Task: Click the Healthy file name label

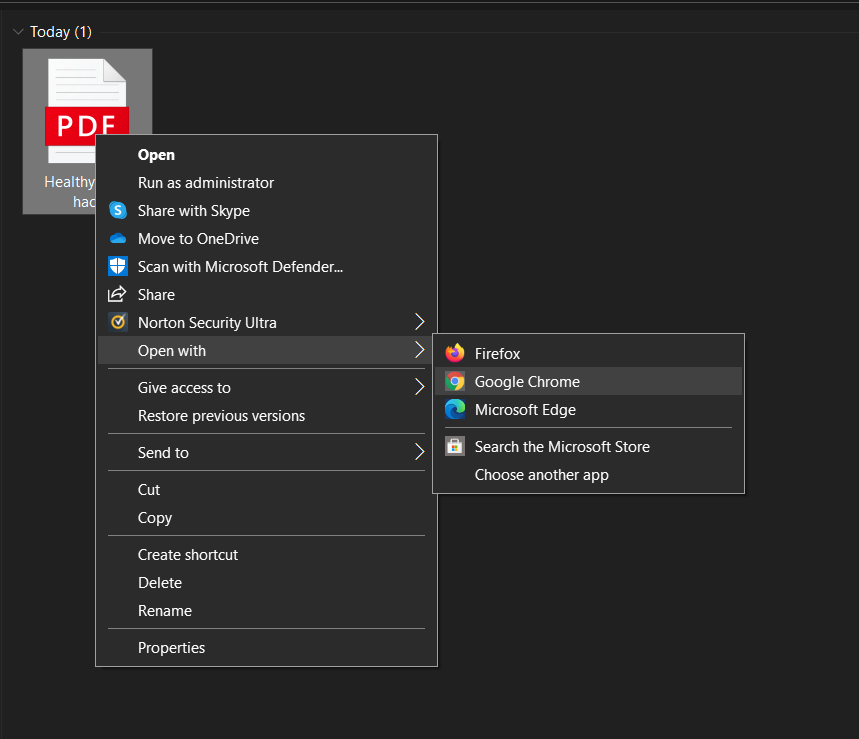Action: click(x=70, y=192)
